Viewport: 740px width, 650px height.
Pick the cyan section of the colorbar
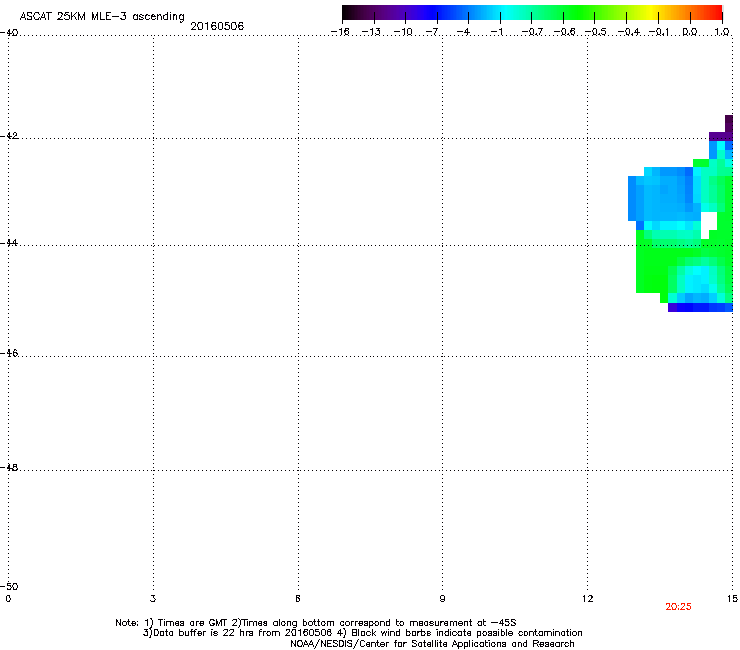(507, 12)
